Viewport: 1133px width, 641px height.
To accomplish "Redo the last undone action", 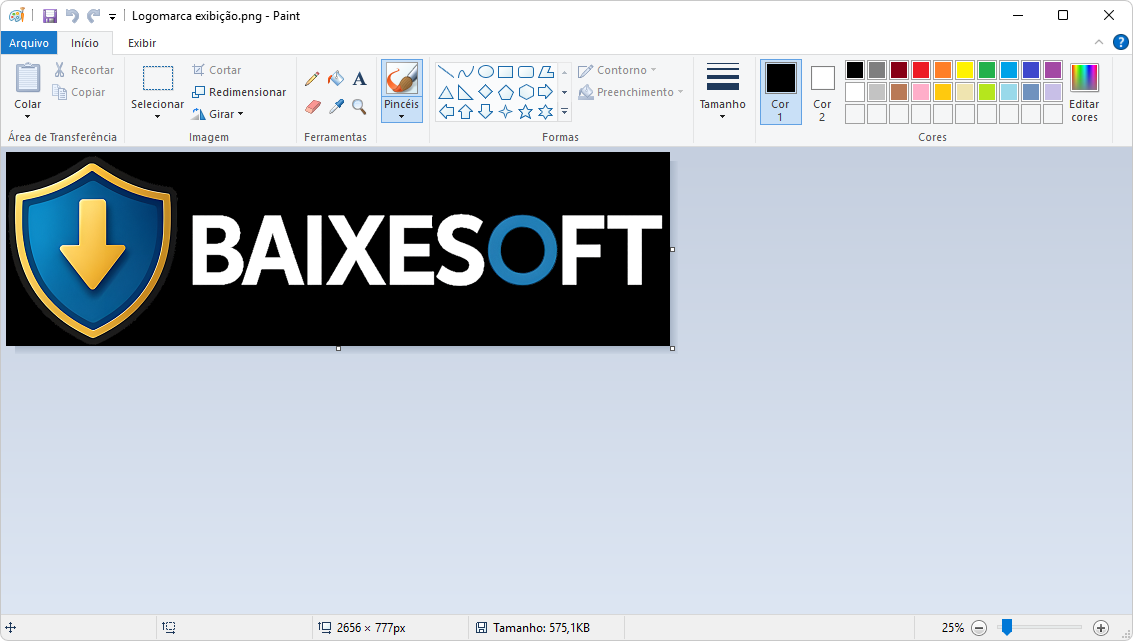I will [x=93, y=16].
